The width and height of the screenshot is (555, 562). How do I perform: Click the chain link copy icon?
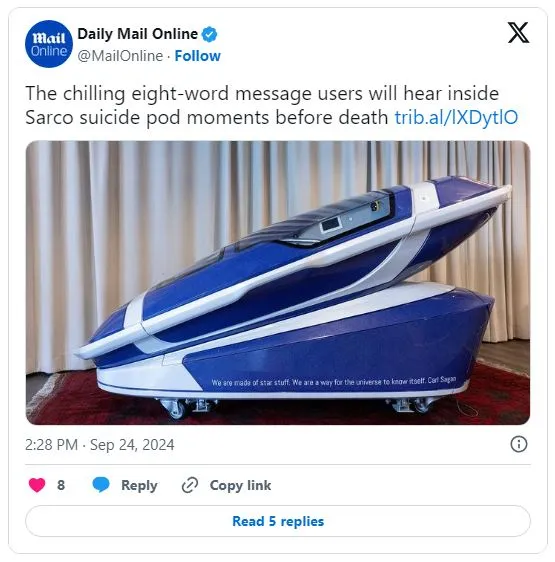click(190, 485)
